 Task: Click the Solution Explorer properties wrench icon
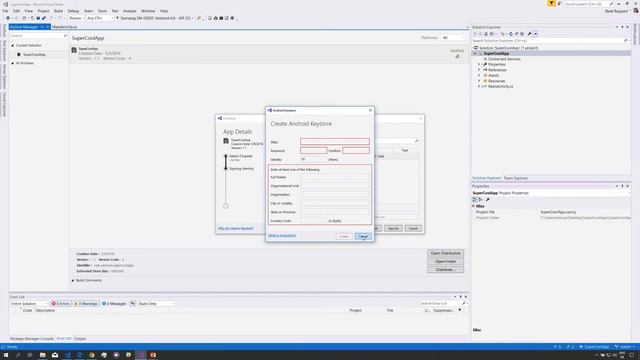529,34
